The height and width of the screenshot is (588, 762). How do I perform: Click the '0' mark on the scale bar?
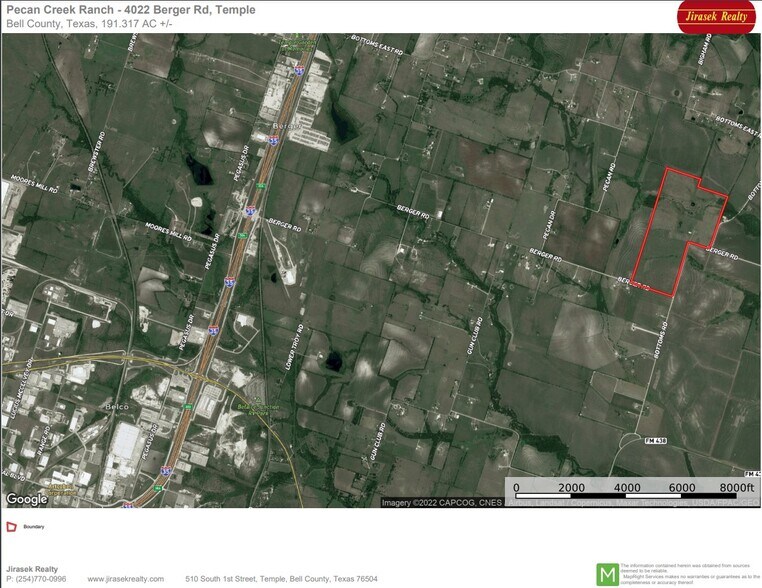tap(516, 487)
